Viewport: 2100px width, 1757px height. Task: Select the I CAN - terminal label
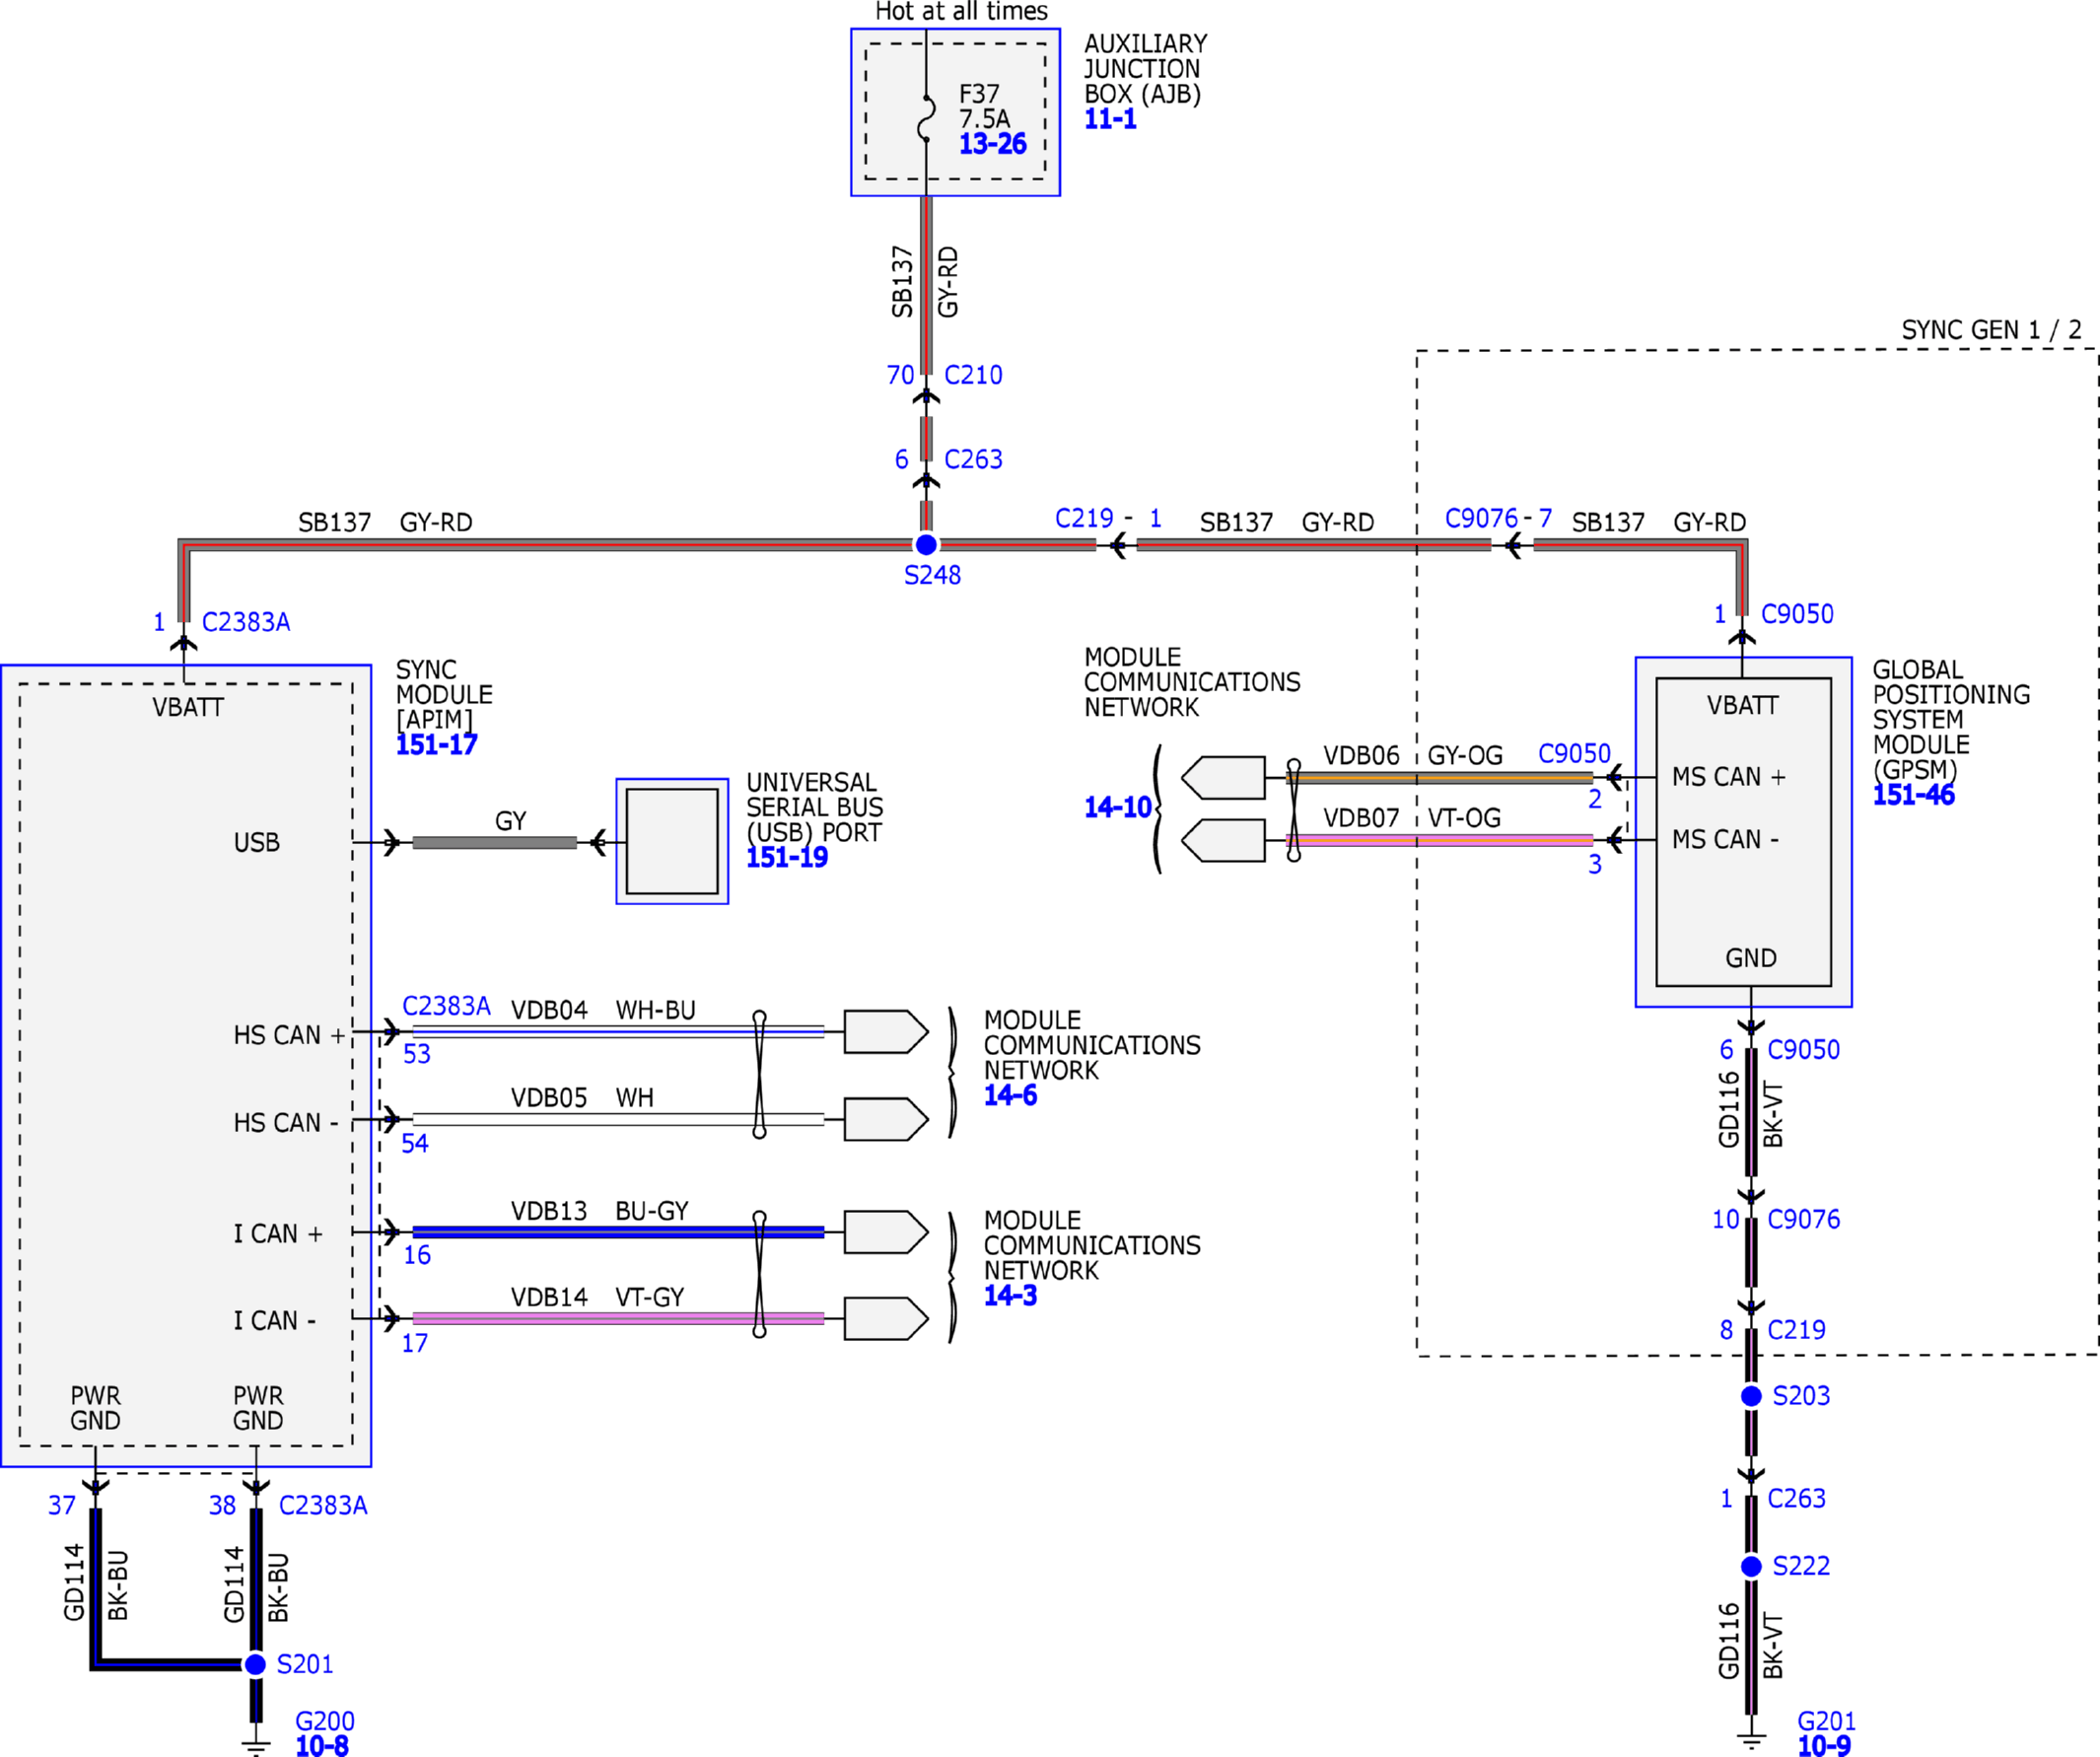(x=275, y=1321)
